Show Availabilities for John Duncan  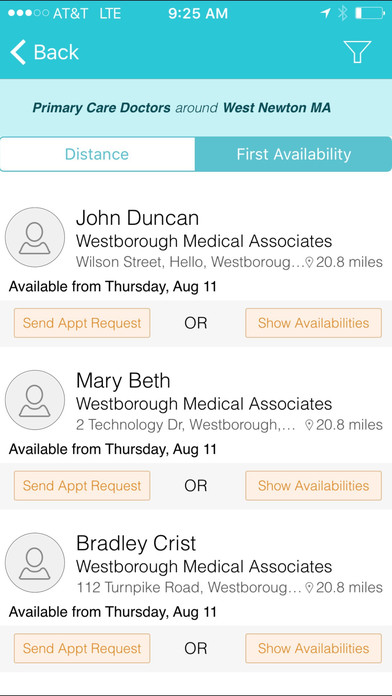pos(313,323)
